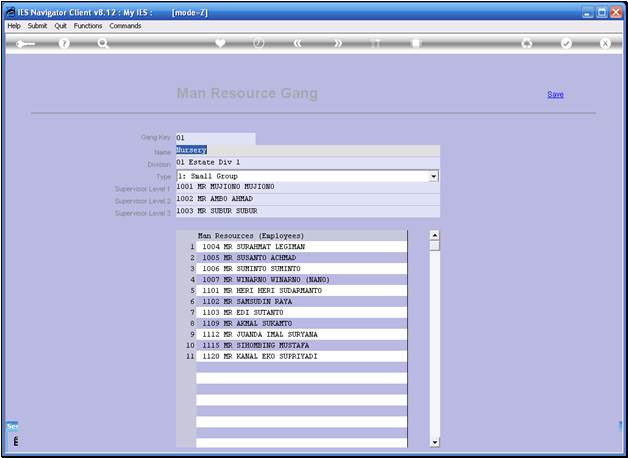The width and height of the screenshot is (628, 458).
Task: Click the Division field 01 Estate Div 1
Action: pos(308,163)
